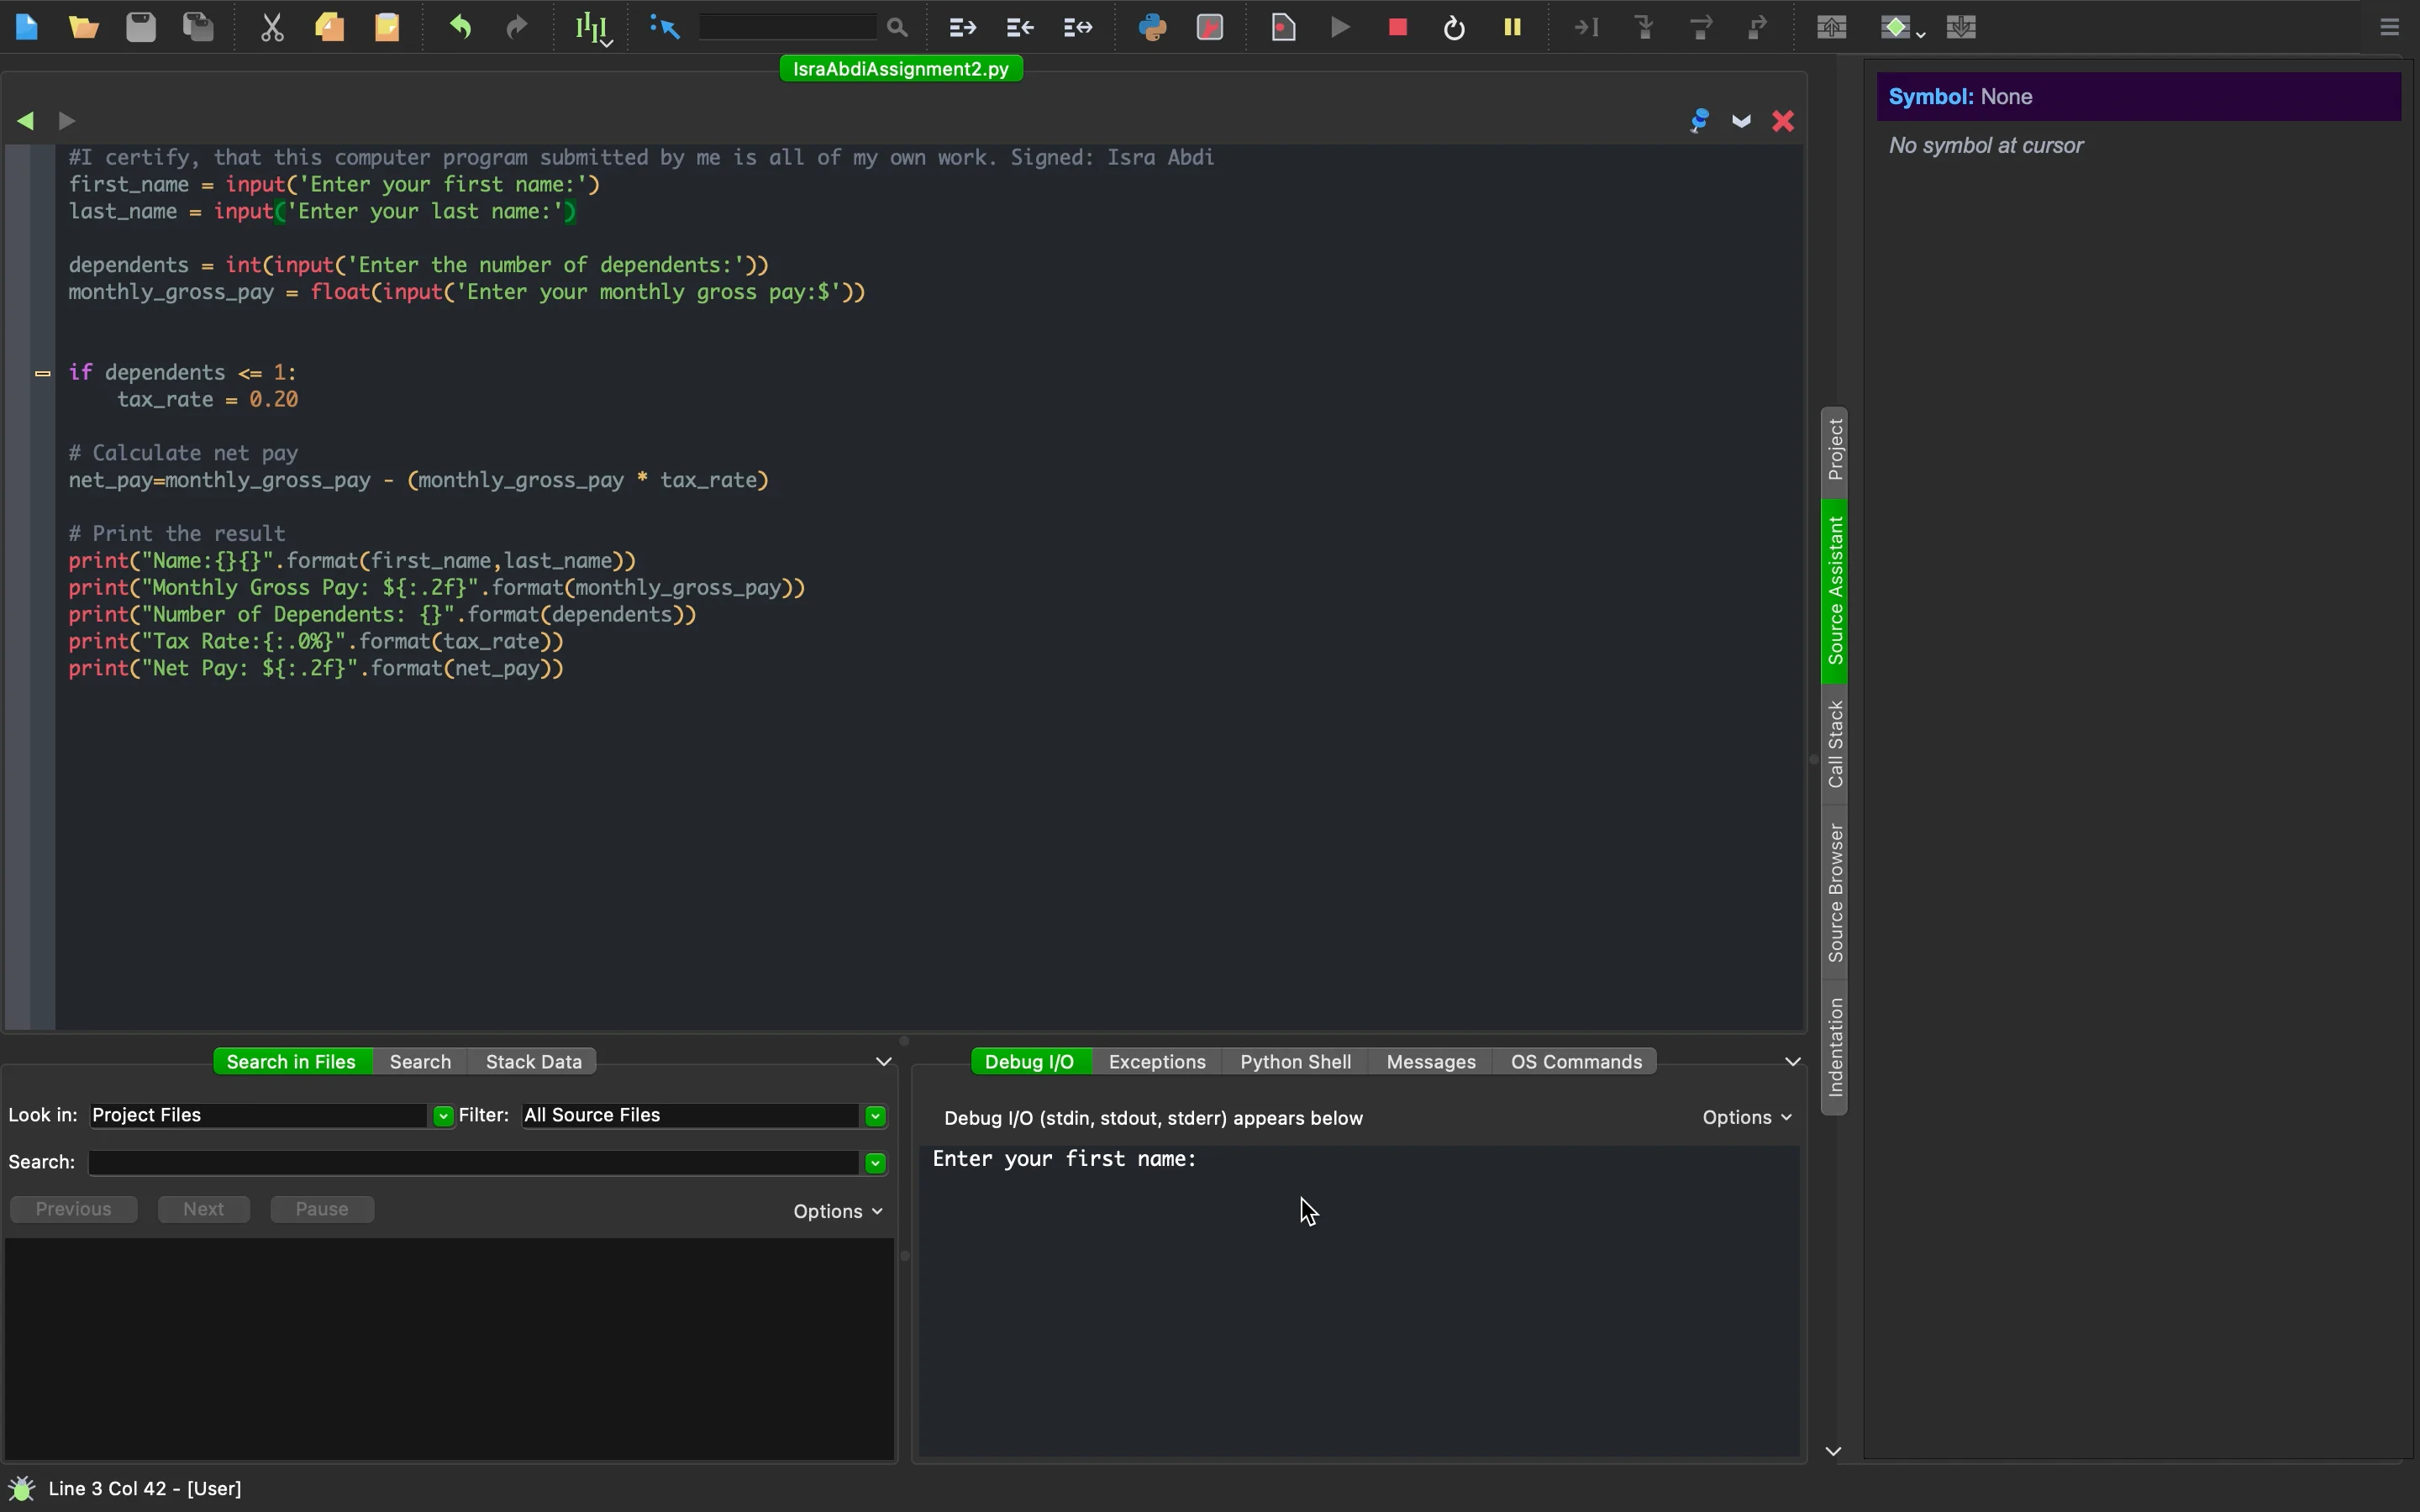Pause debugging with the pause icon
The width and height of the screenshot is (2420, 1512).
[x=1513, y=27]
